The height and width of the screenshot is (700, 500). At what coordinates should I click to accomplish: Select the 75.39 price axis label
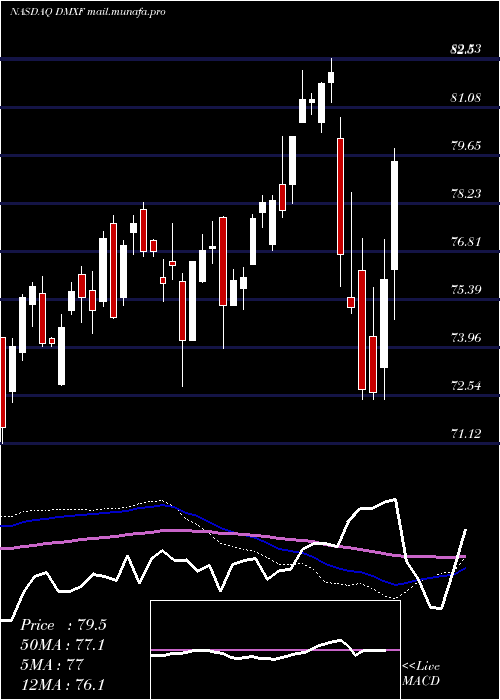click(x=466, y=289)
